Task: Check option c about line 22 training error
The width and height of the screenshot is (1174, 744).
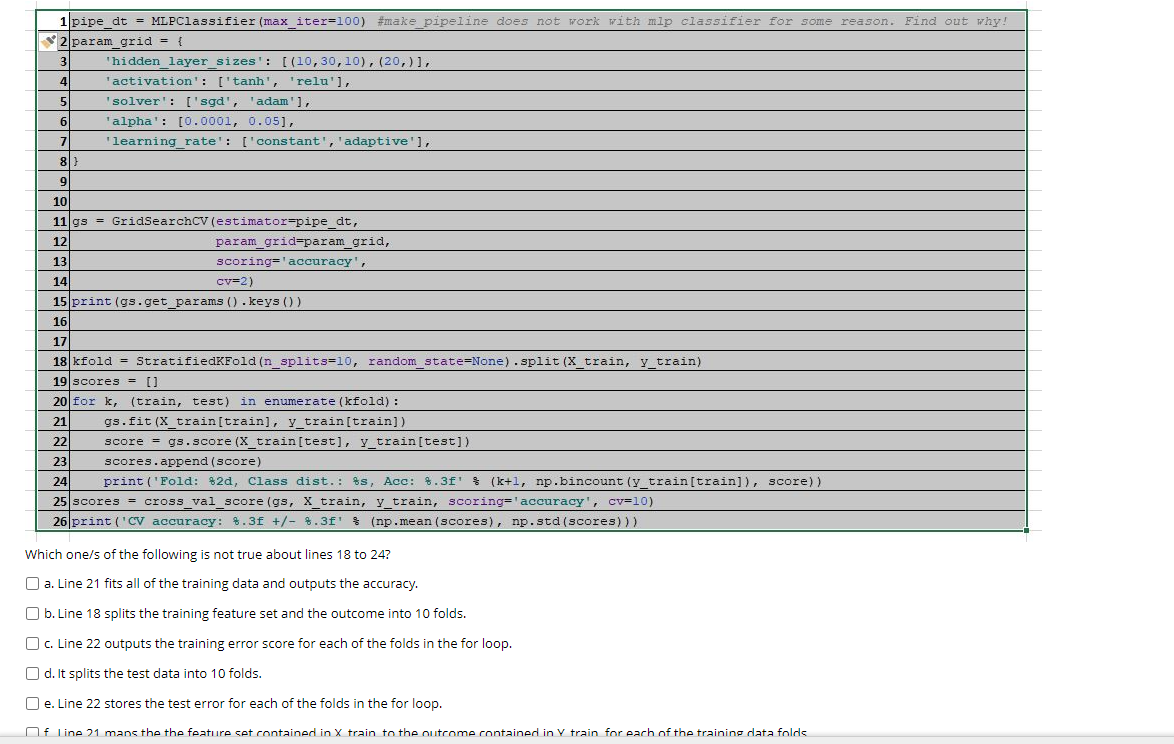Action: (32, 643)
